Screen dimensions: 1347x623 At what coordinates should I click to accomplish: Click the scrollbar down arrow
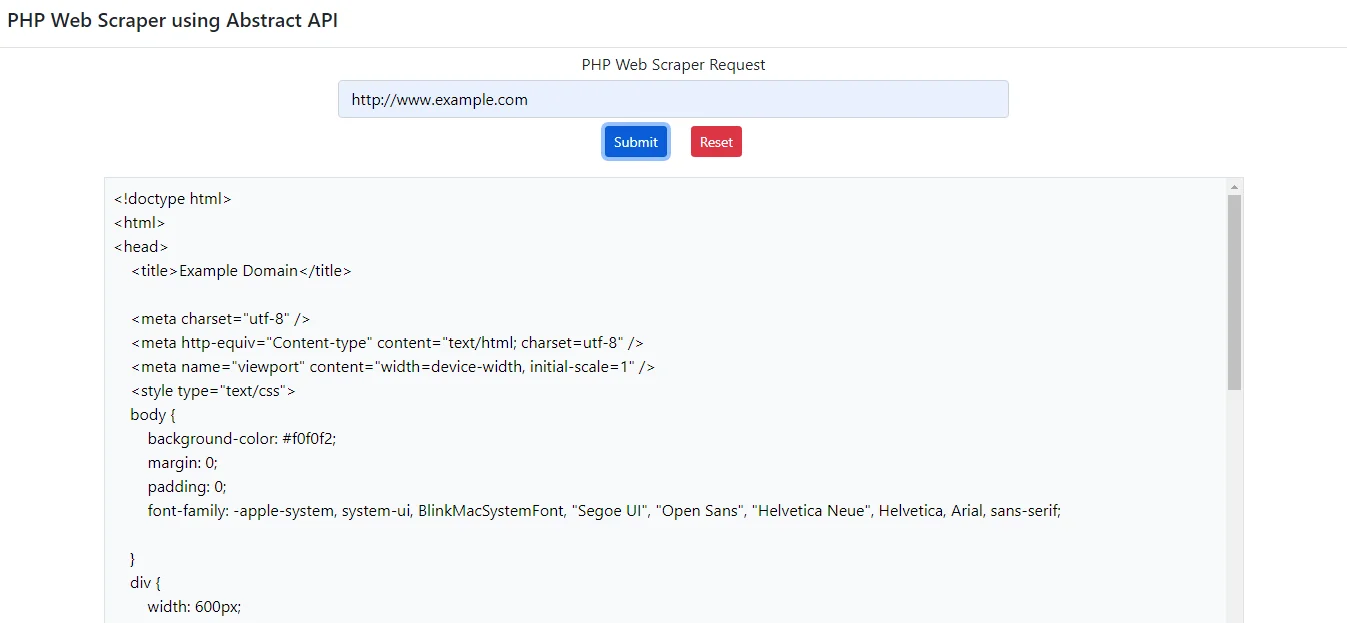tap(1233, 616)
